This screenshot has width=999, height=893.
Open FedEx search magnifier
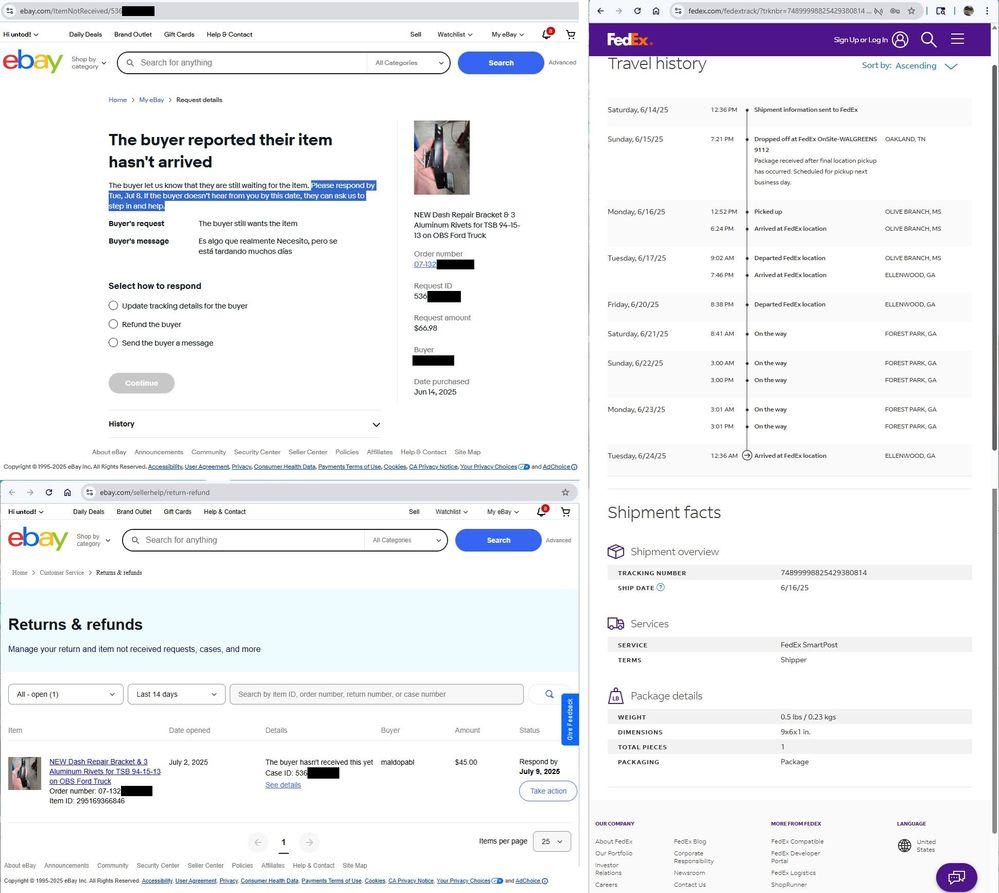tap(929, 39)
